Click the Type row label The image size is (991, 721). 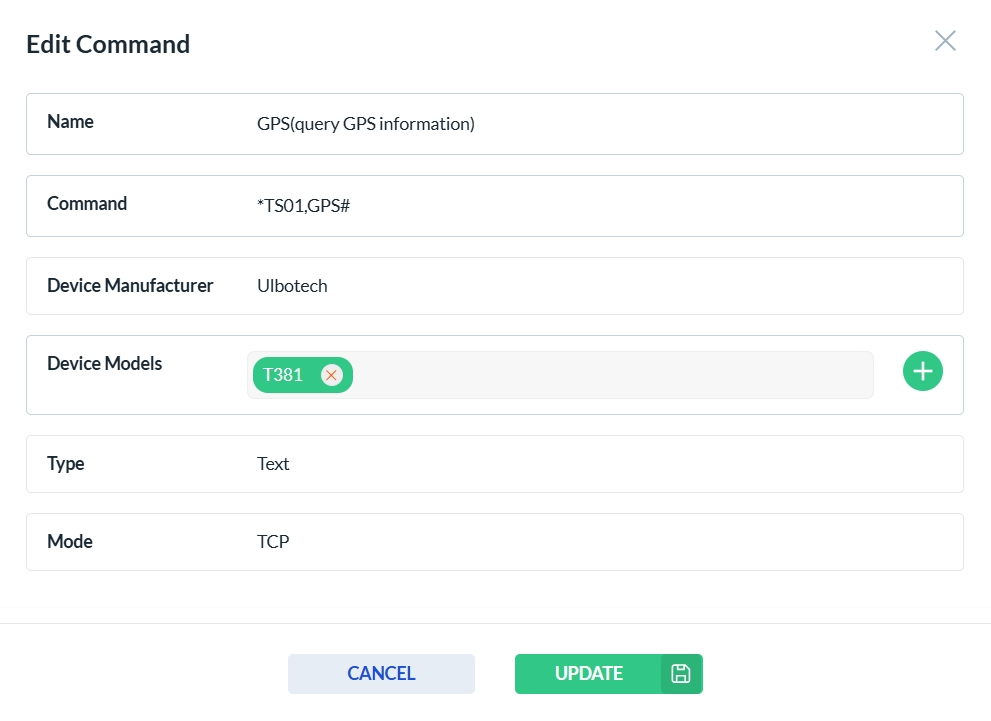pyautogui.click(x=65, y=464)
